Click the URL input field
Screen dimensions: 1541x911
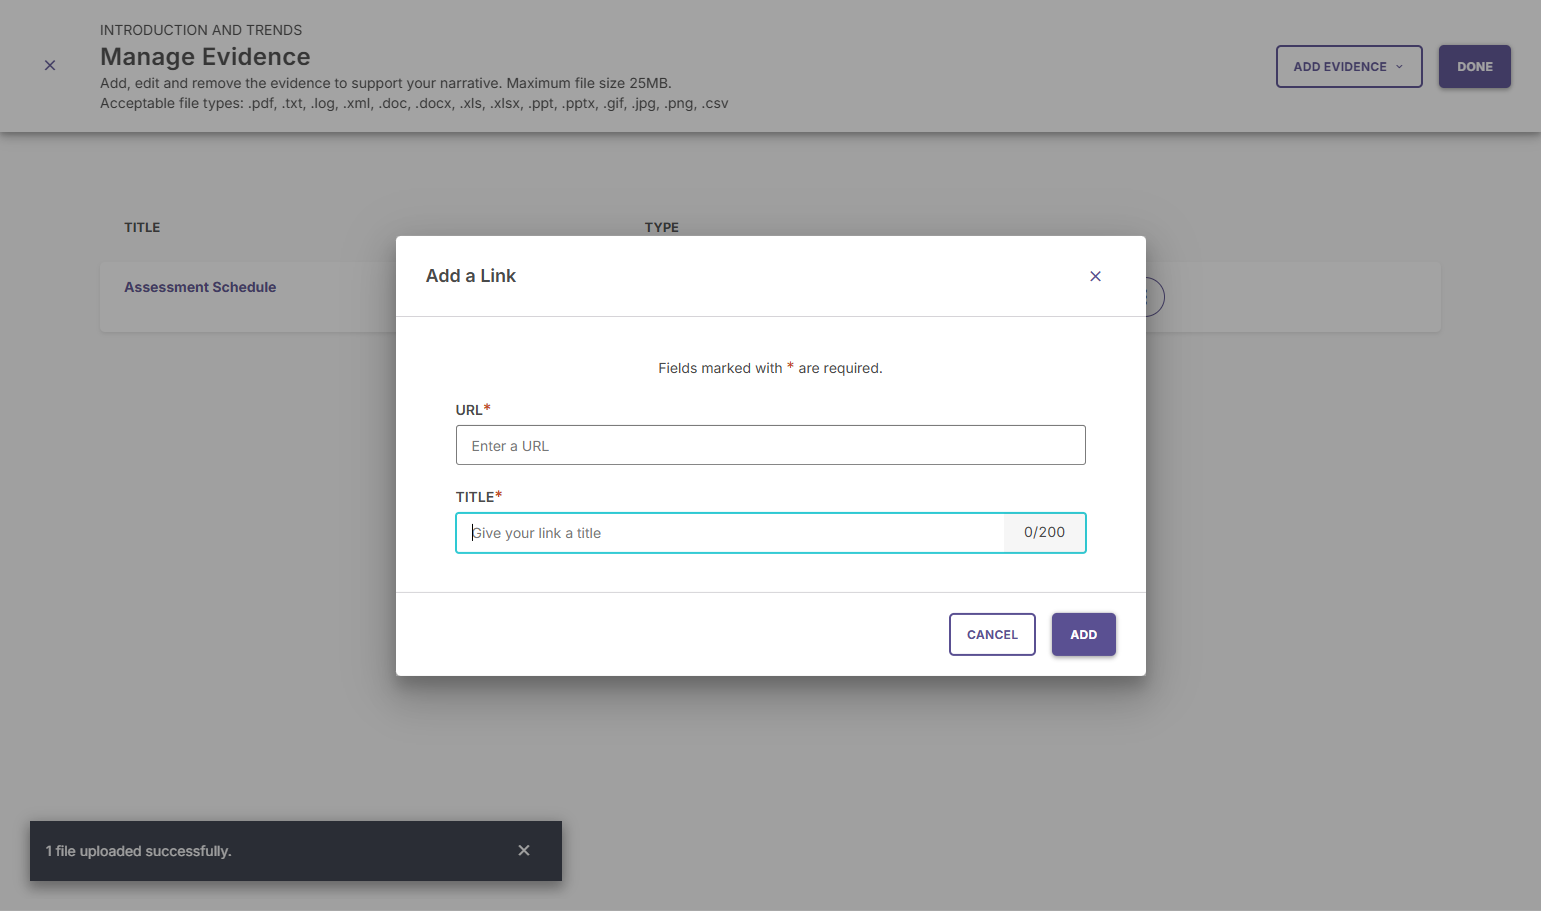(x=770, y=445)
